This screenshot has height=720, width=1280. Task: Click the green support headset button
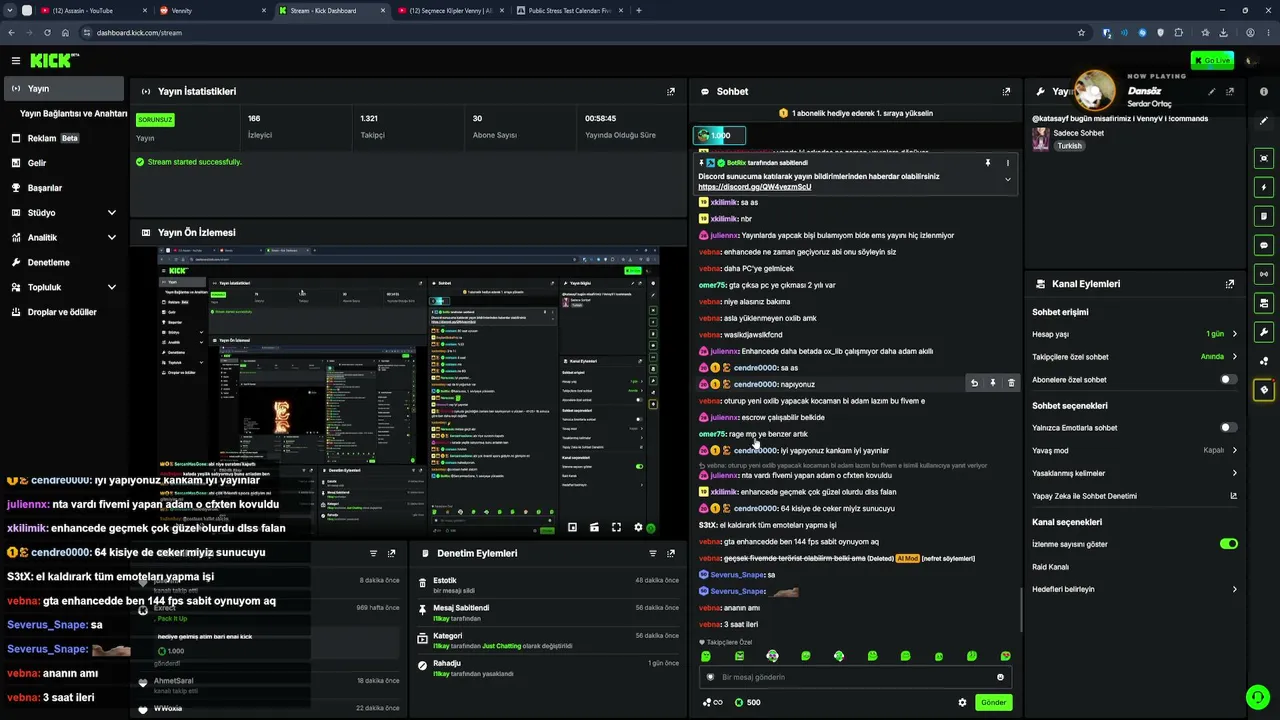pos(1257,697)
